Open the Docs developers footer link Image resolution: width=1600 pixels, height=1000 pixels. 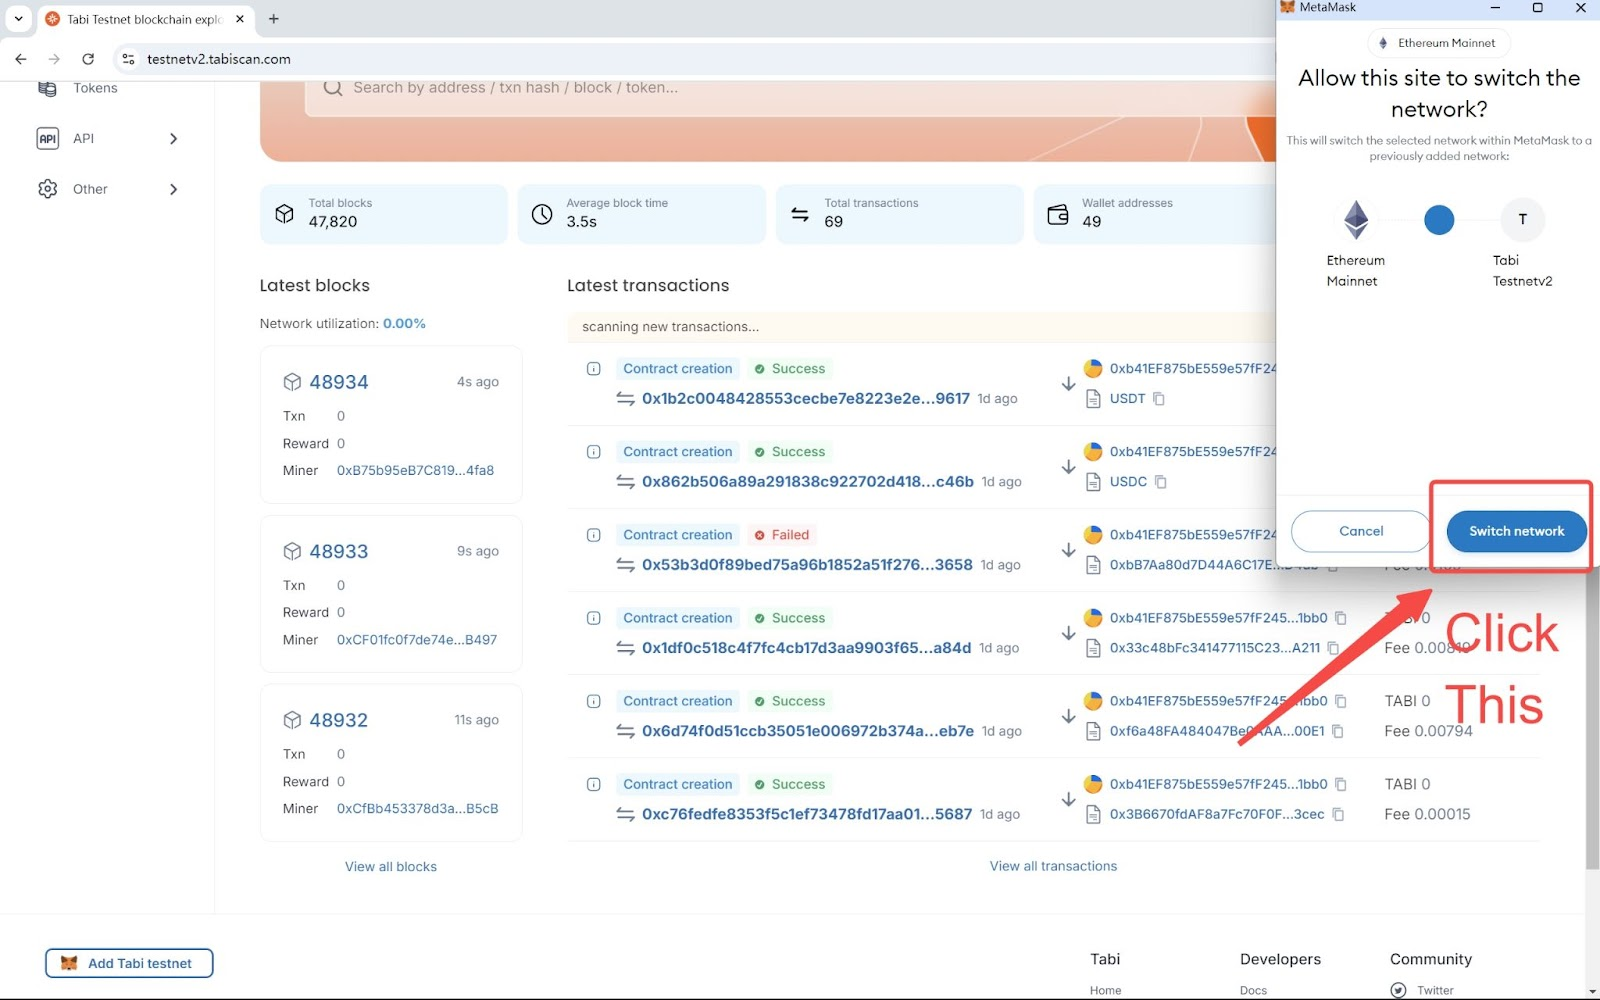click(1253, 990)
